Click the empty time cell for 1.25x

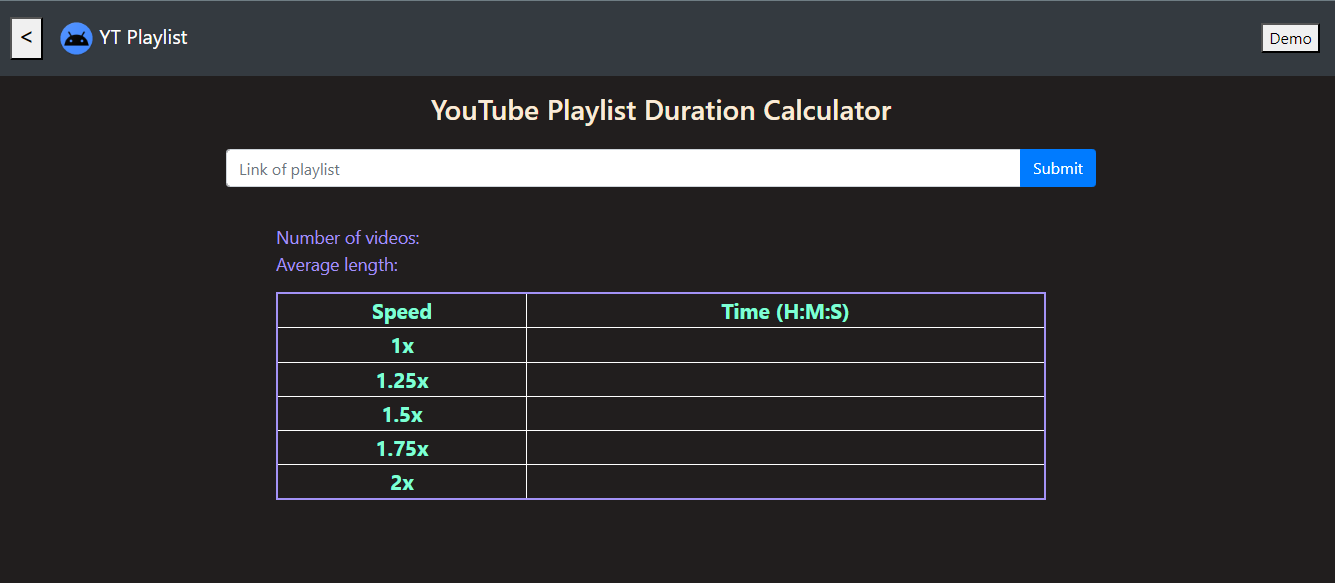point(785,380)
